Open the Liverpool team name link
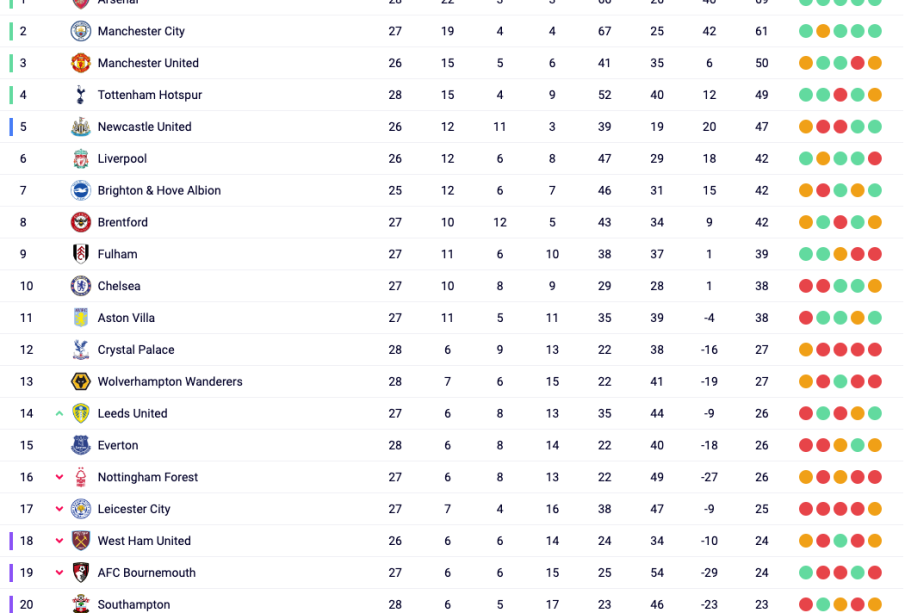The width and height of the screenshot is (905, 613). [122, 159]
